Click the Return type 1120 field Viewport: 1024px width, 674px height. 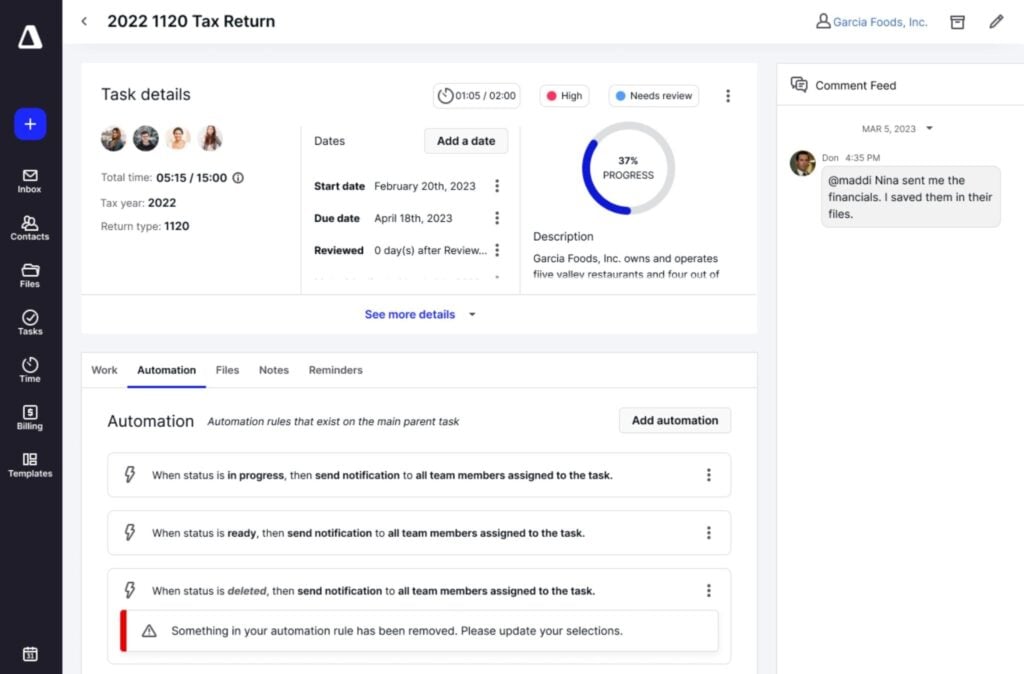coord(145,226)
